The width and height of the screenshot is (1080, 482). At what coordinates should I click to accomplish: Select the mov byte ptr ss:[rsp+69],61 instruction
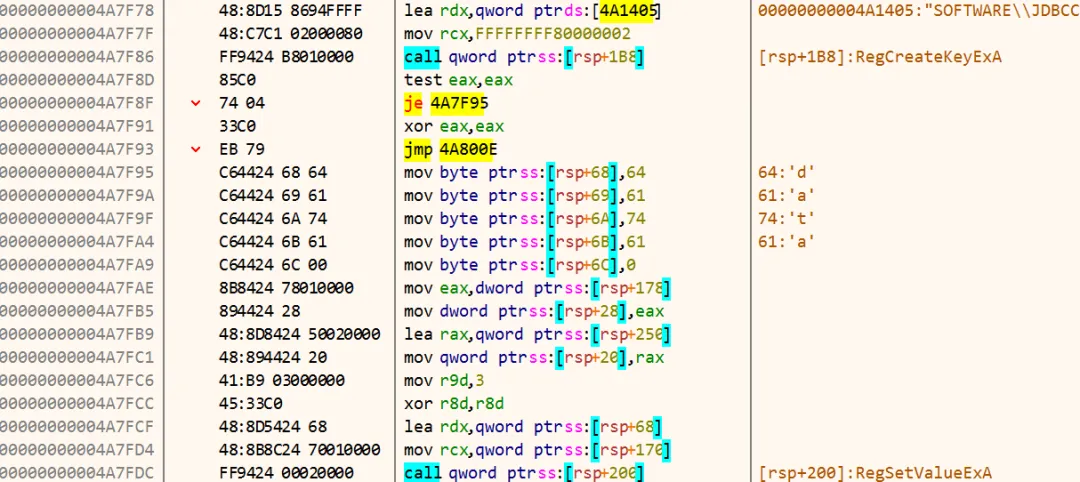point(526,196)
